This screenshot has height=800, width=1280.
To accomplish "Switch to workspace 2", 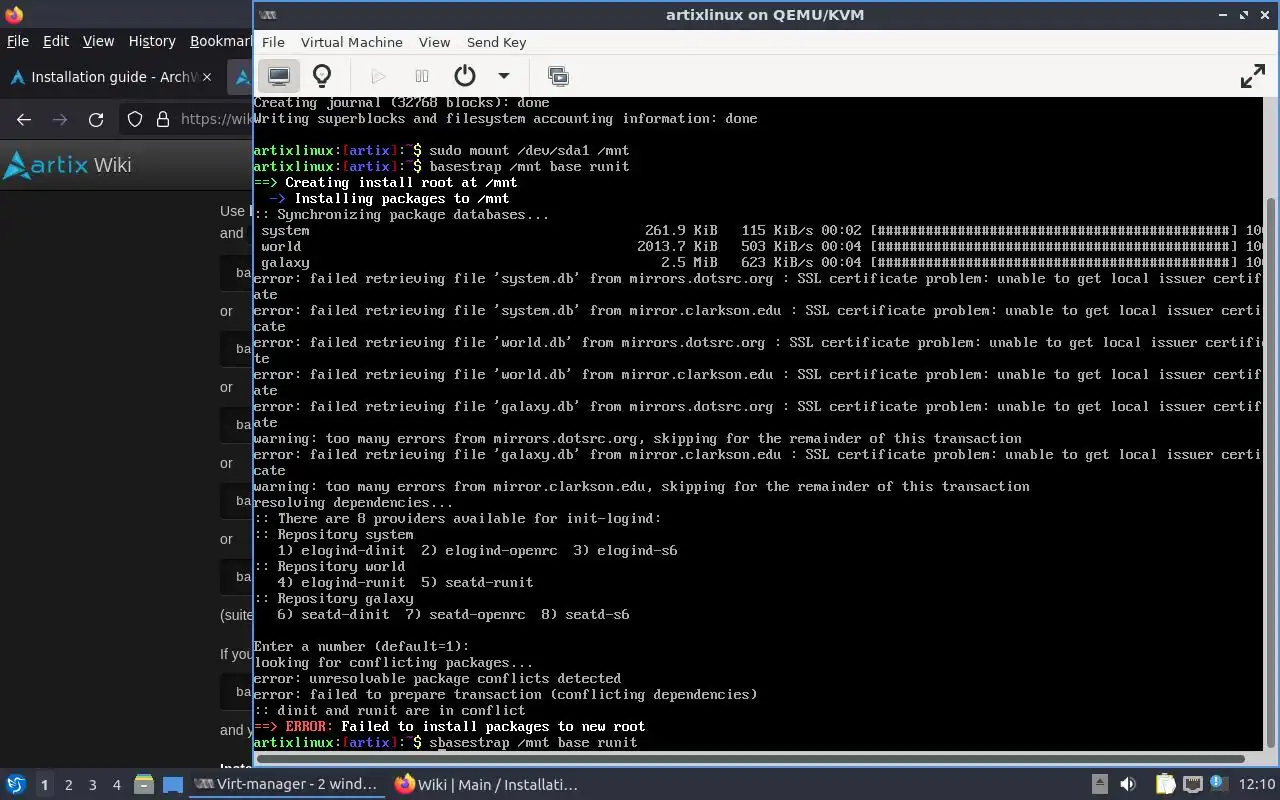I will point(68,785).
